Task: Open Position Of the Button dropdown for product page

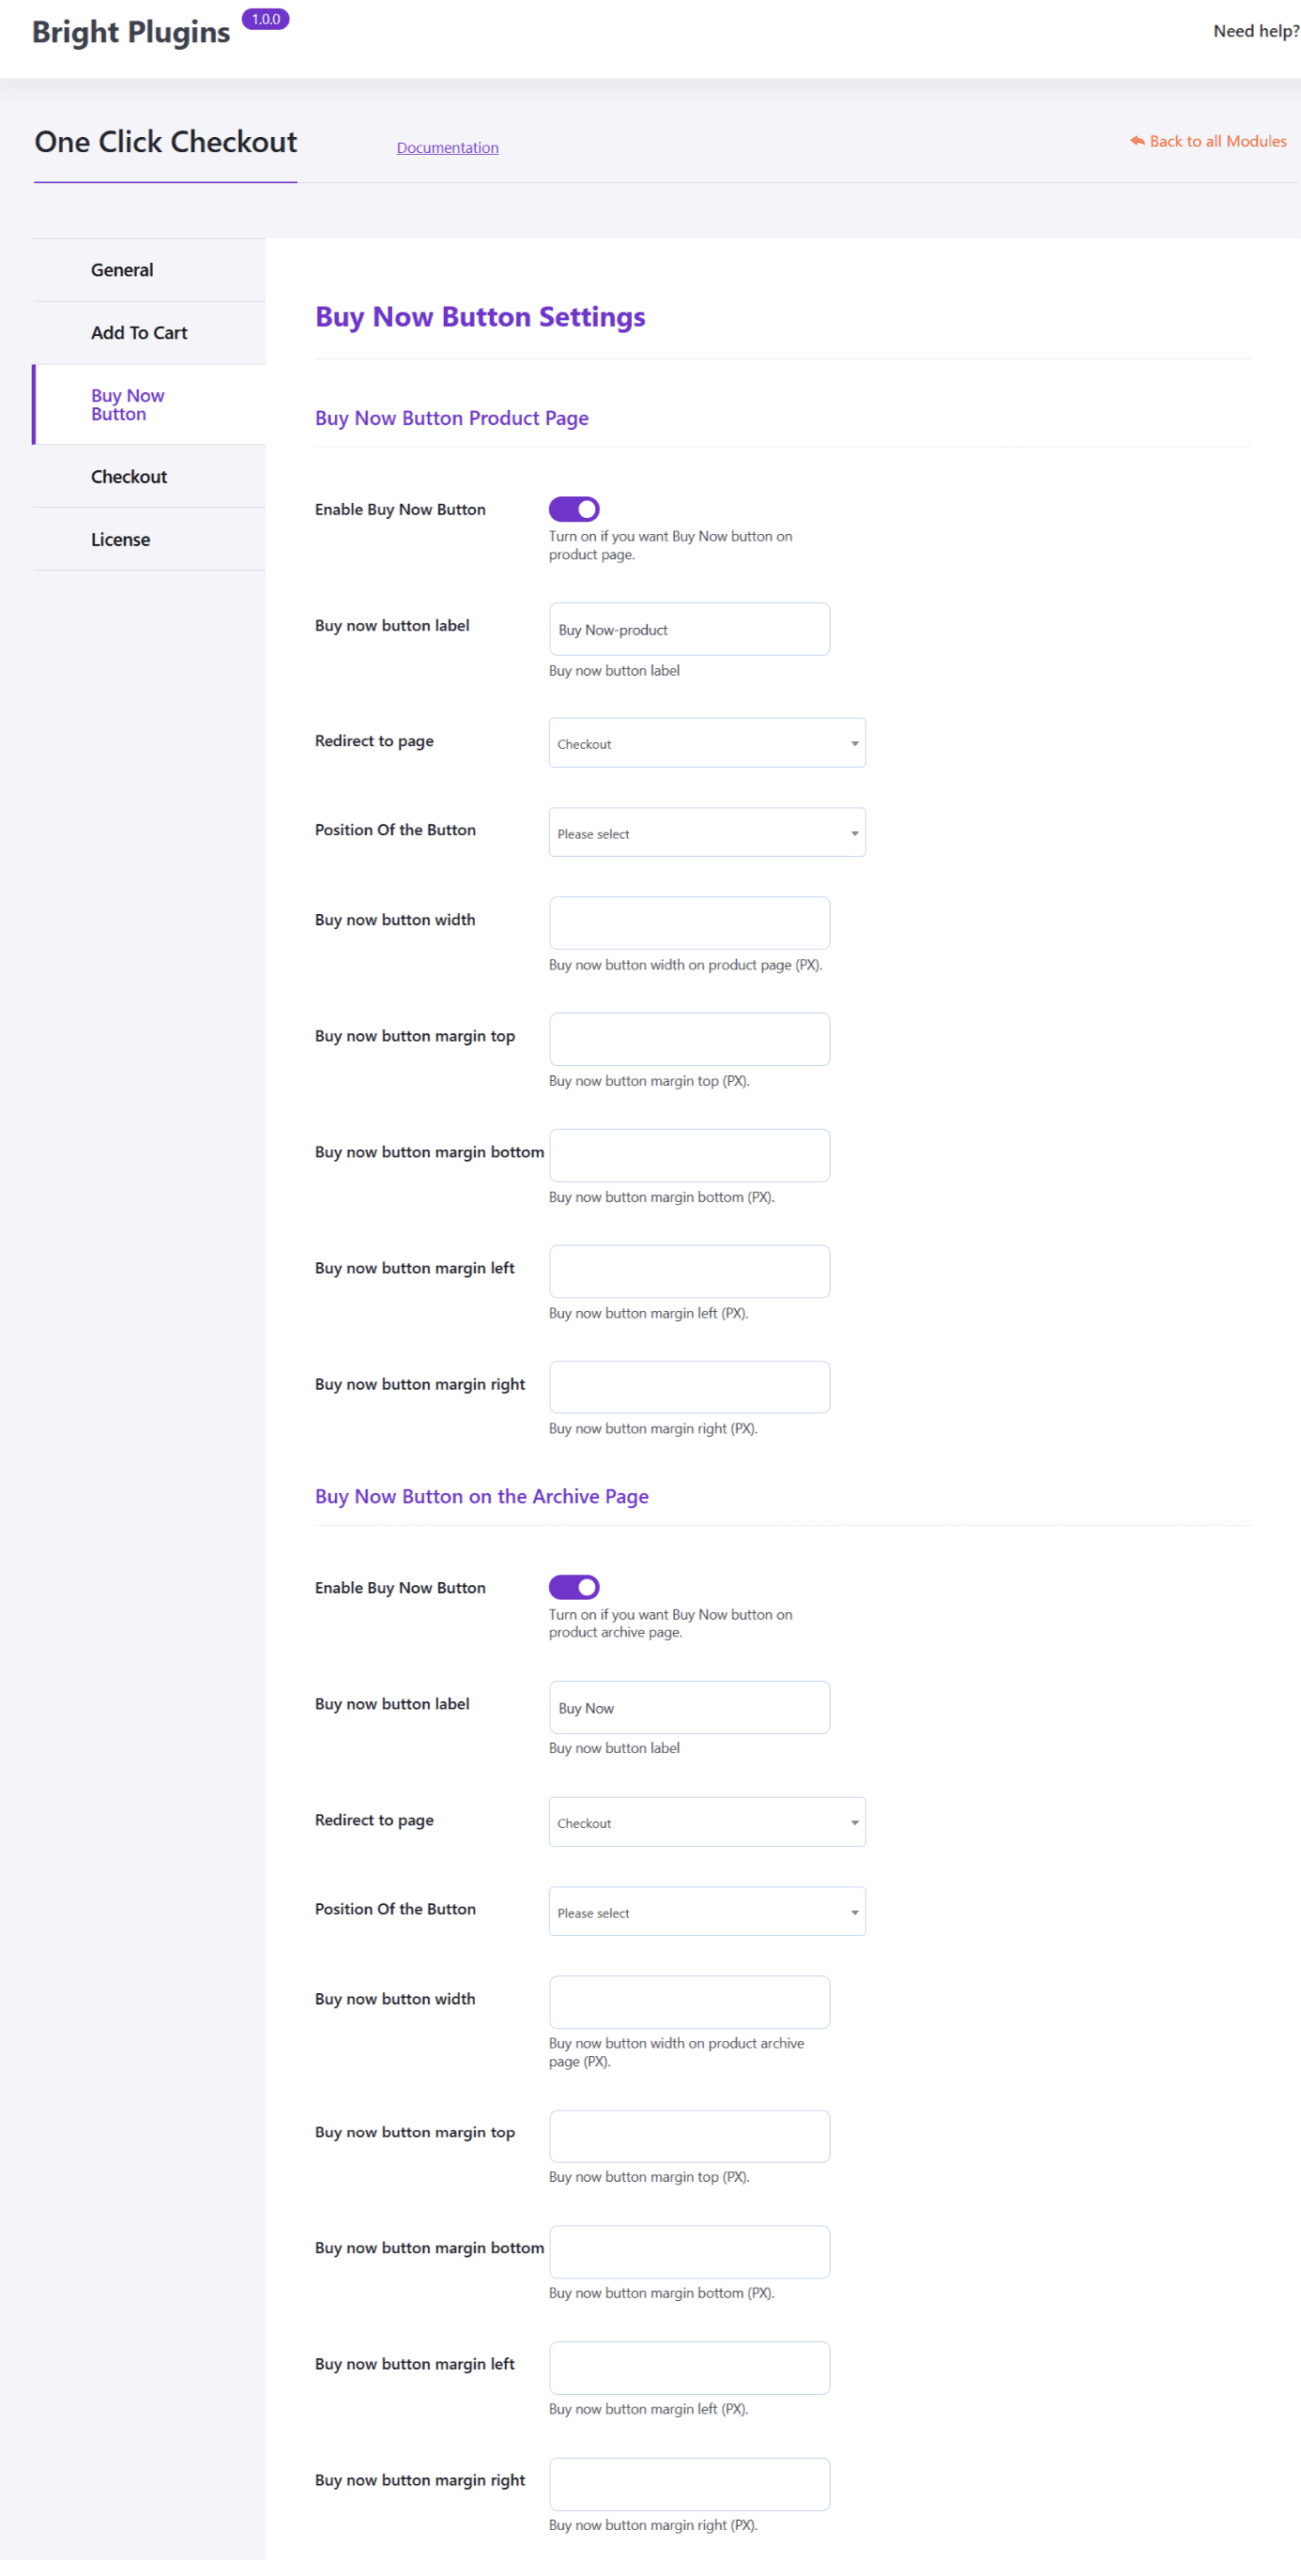Action: [x=706, y=831]
